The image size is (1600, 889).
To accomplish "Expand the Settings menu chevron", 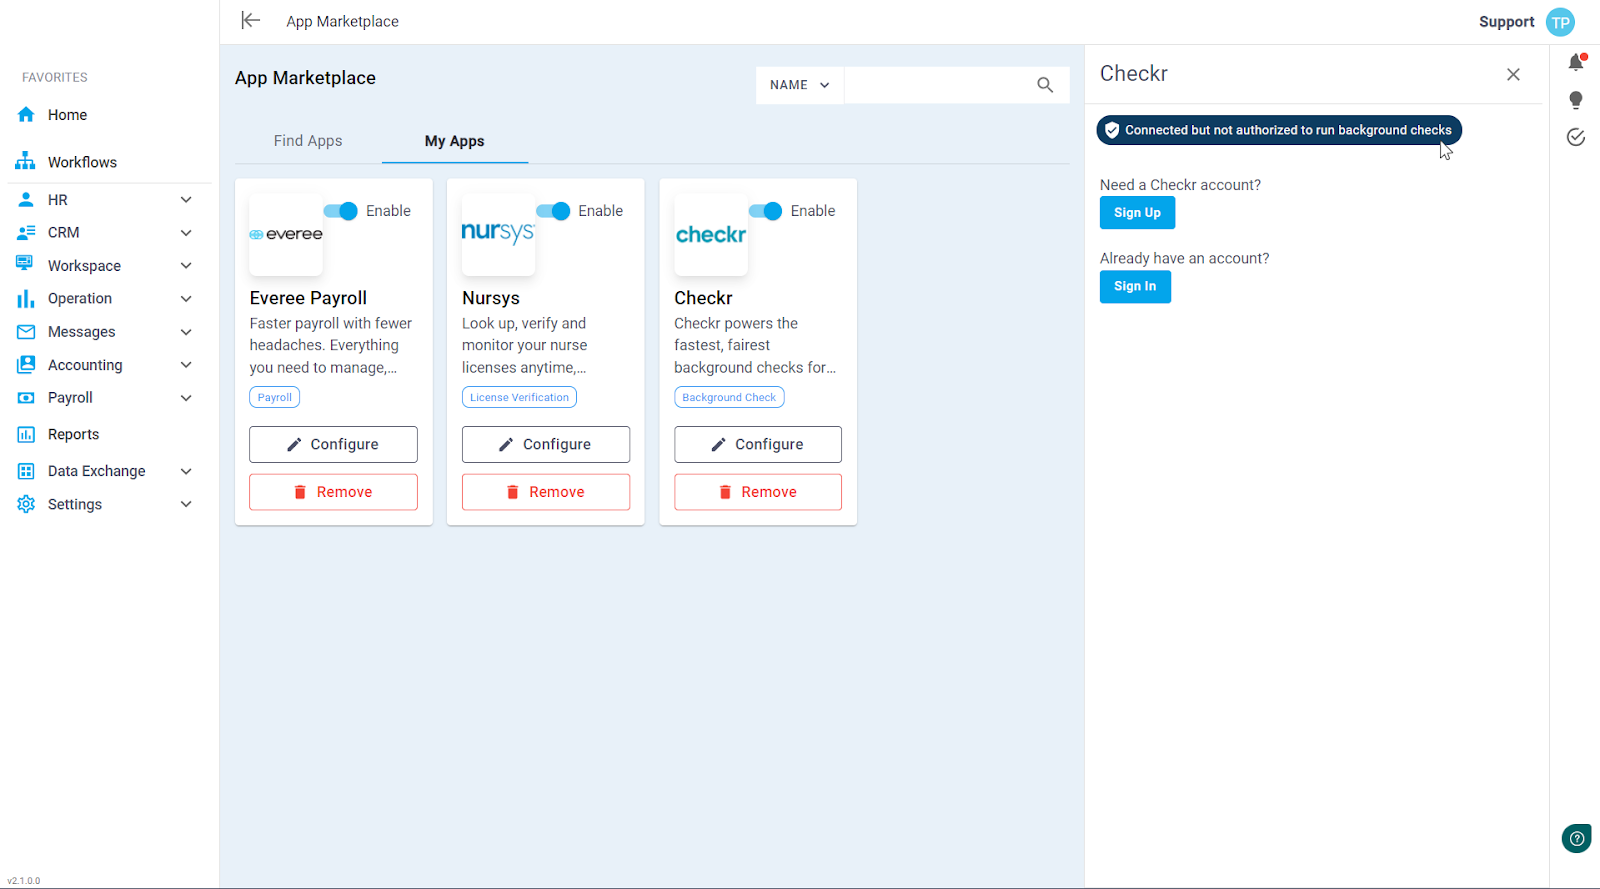I will (x=186, y=504).
